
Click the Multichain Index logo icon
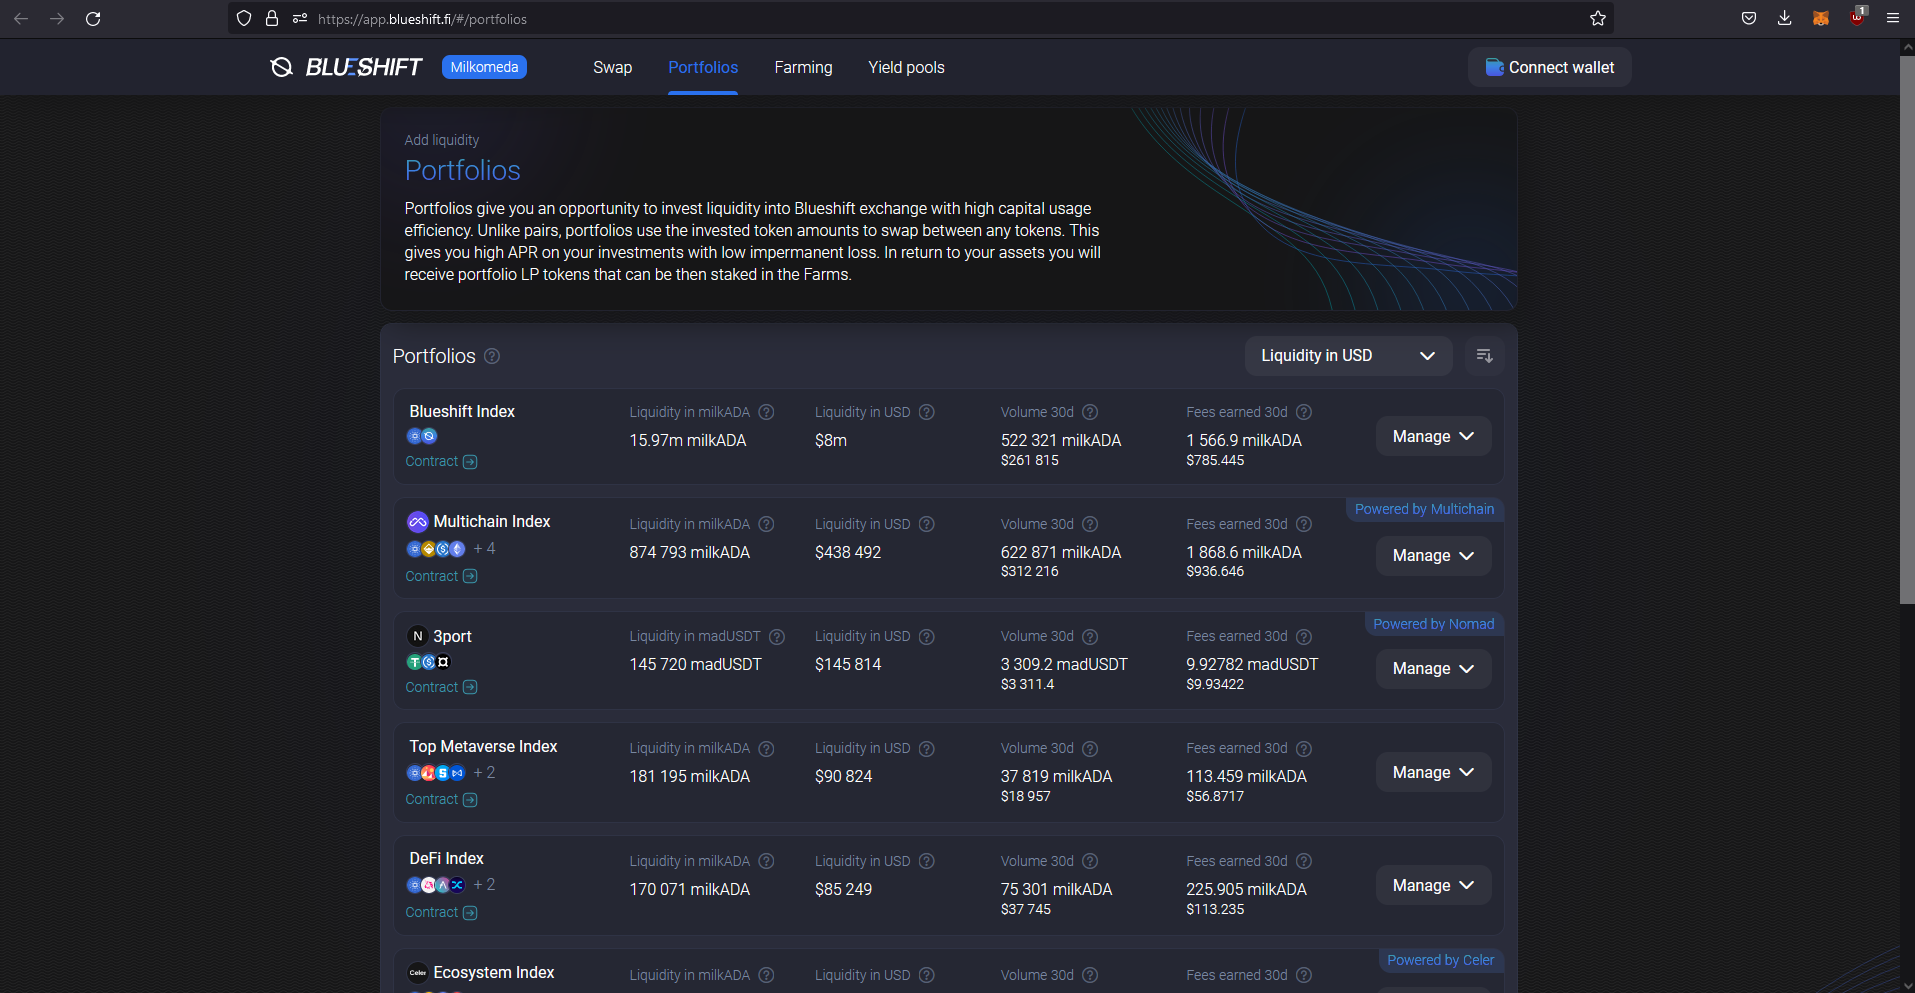tap(418, 522)
